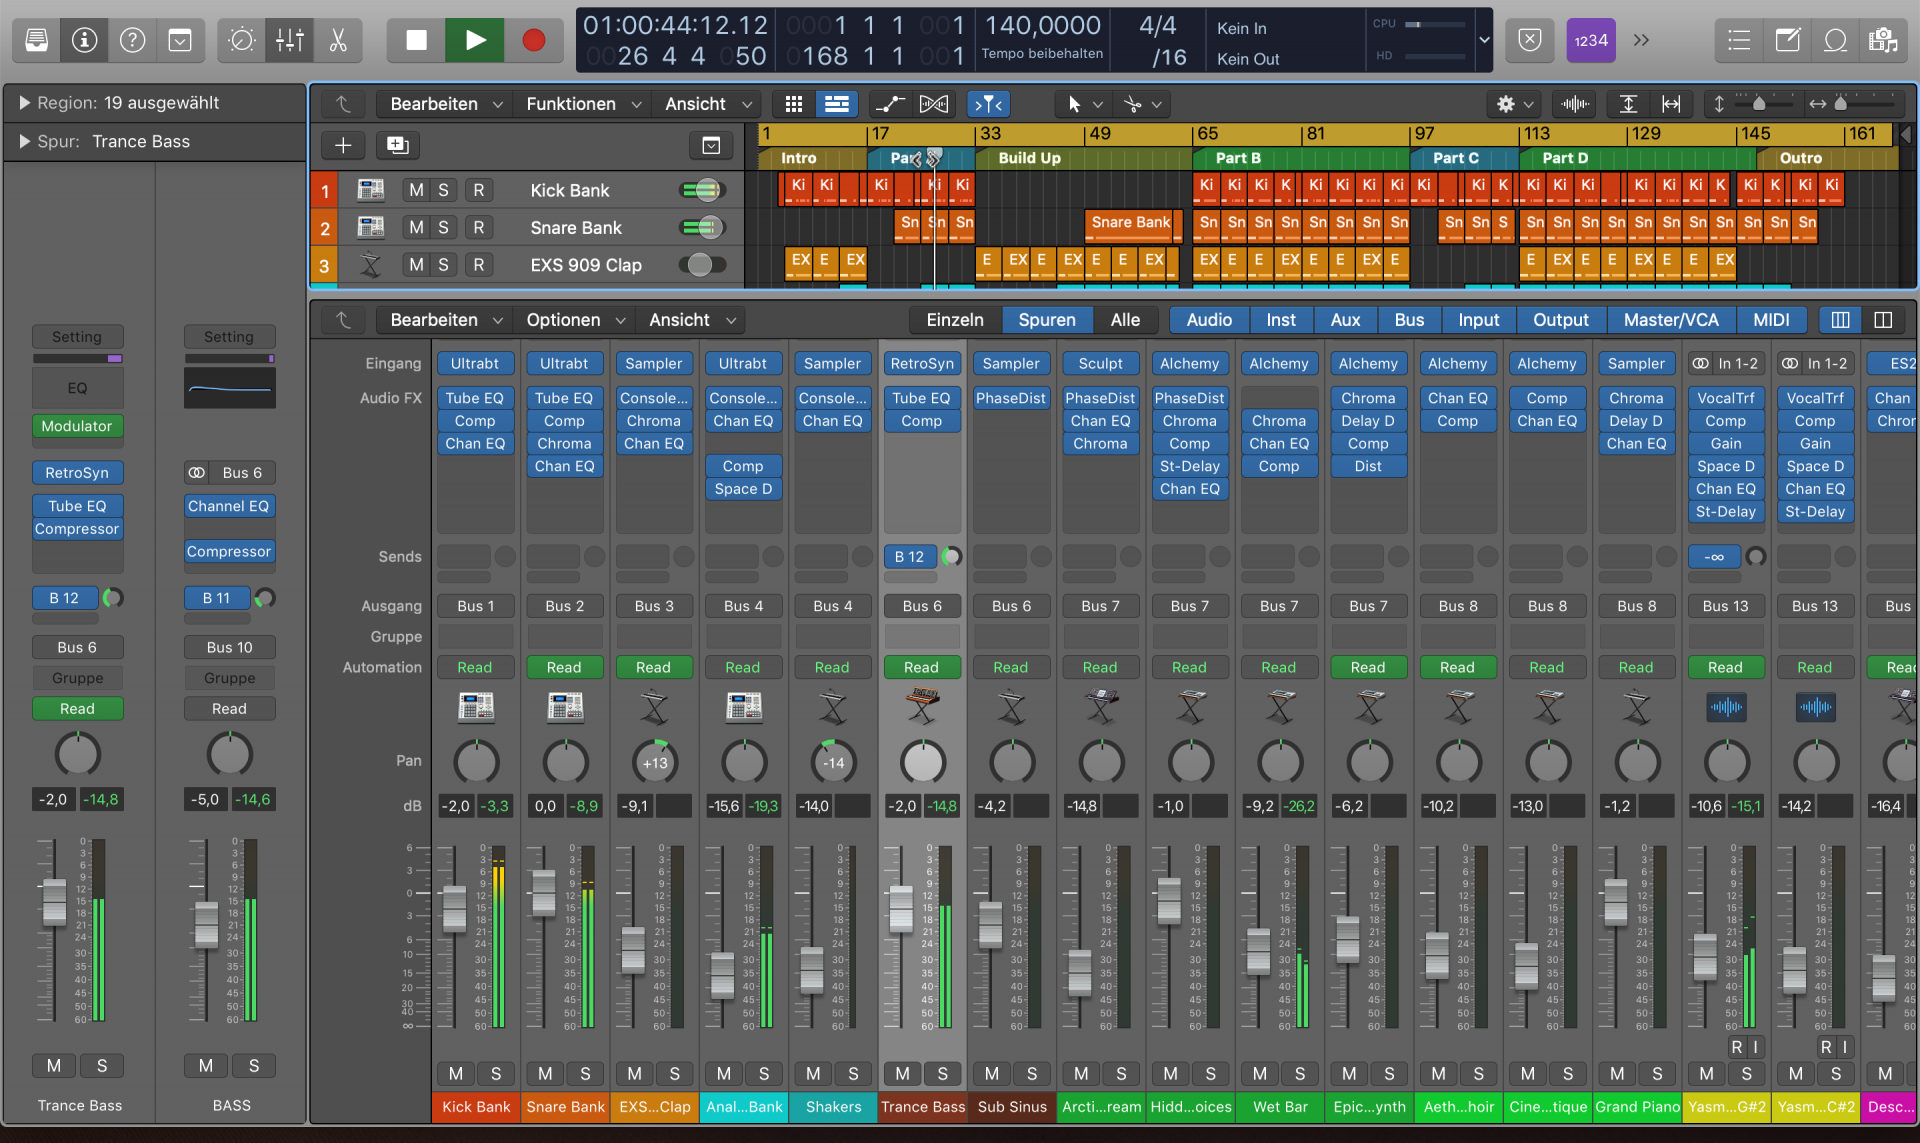Screen dimensions: 1920x1143
Task: Open the LCD display mode dropdown arrow
Action: point(1484,40)
